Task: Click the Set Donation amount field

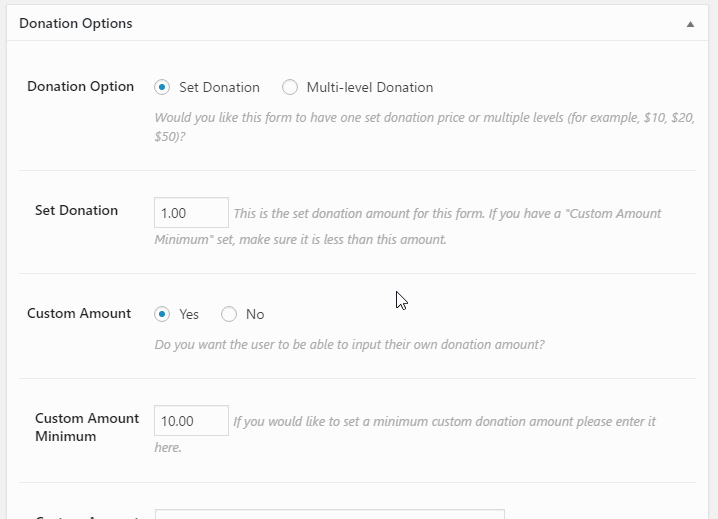Action: tap(191, 213)
